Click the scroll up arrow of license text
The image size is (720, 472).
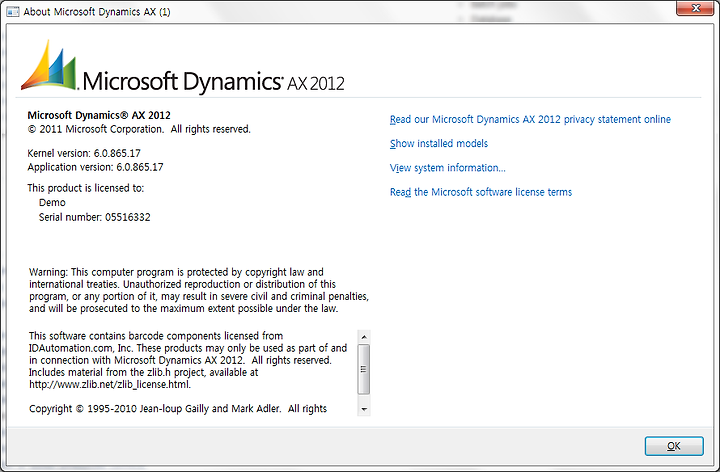pyautogui.click(x=364, y=337)
